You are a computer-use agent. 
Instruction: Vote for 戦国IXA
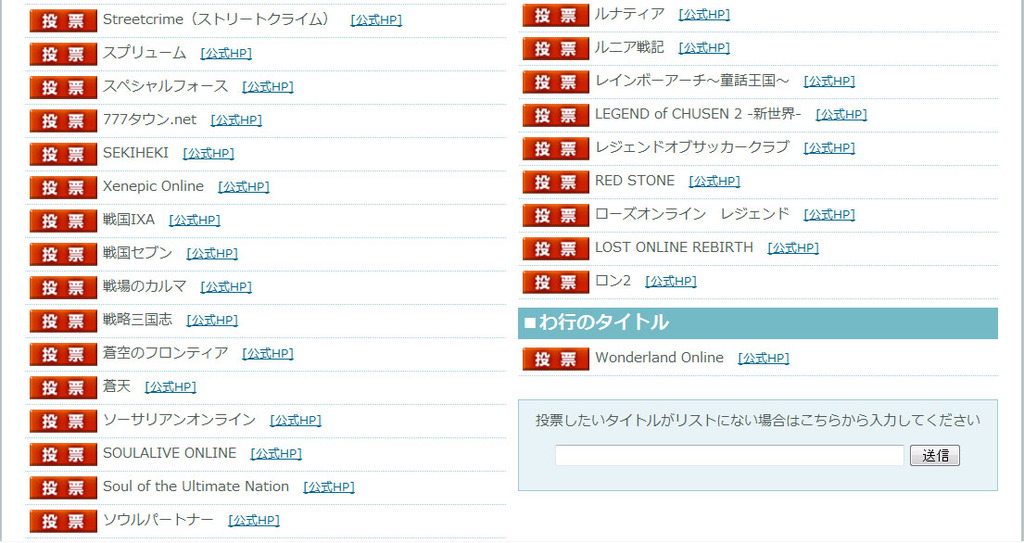pyautogui.click(x=63, y=221)
